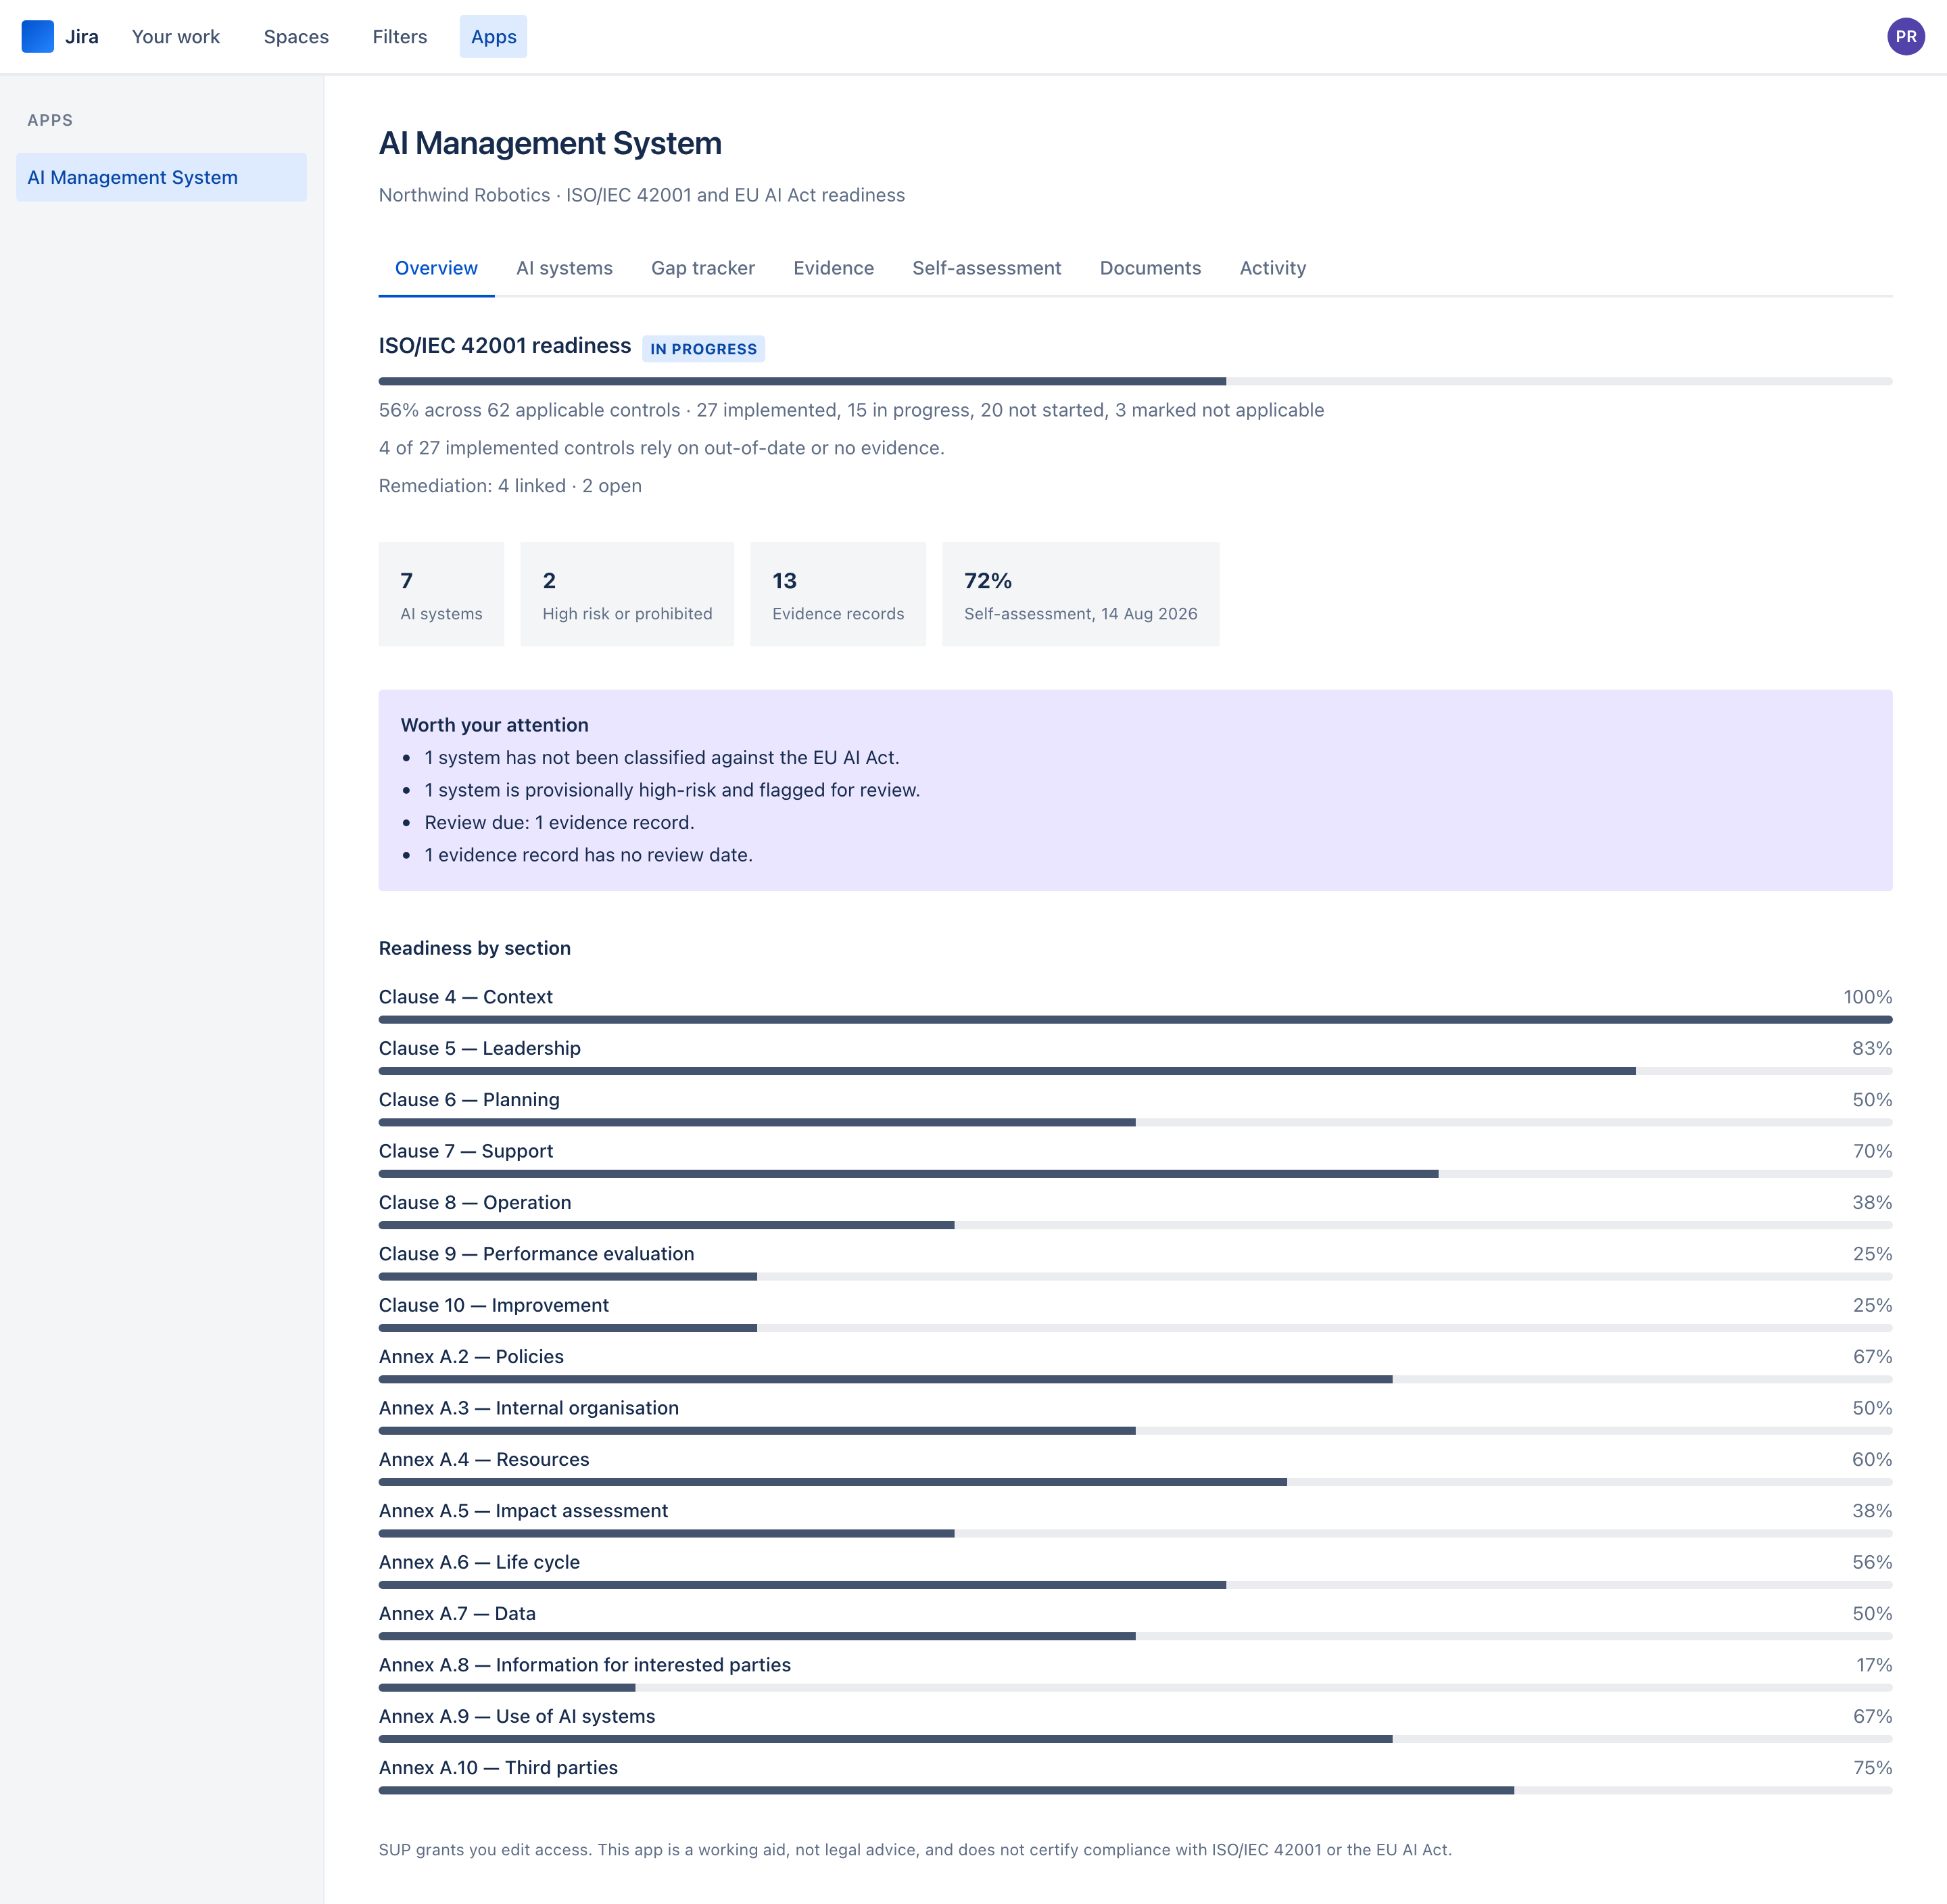Image resolution: width=1947 pixels, height=1904 pixels.
Task: Click the Clause 4 — Context progress bar
Action: point(1135,1019)
